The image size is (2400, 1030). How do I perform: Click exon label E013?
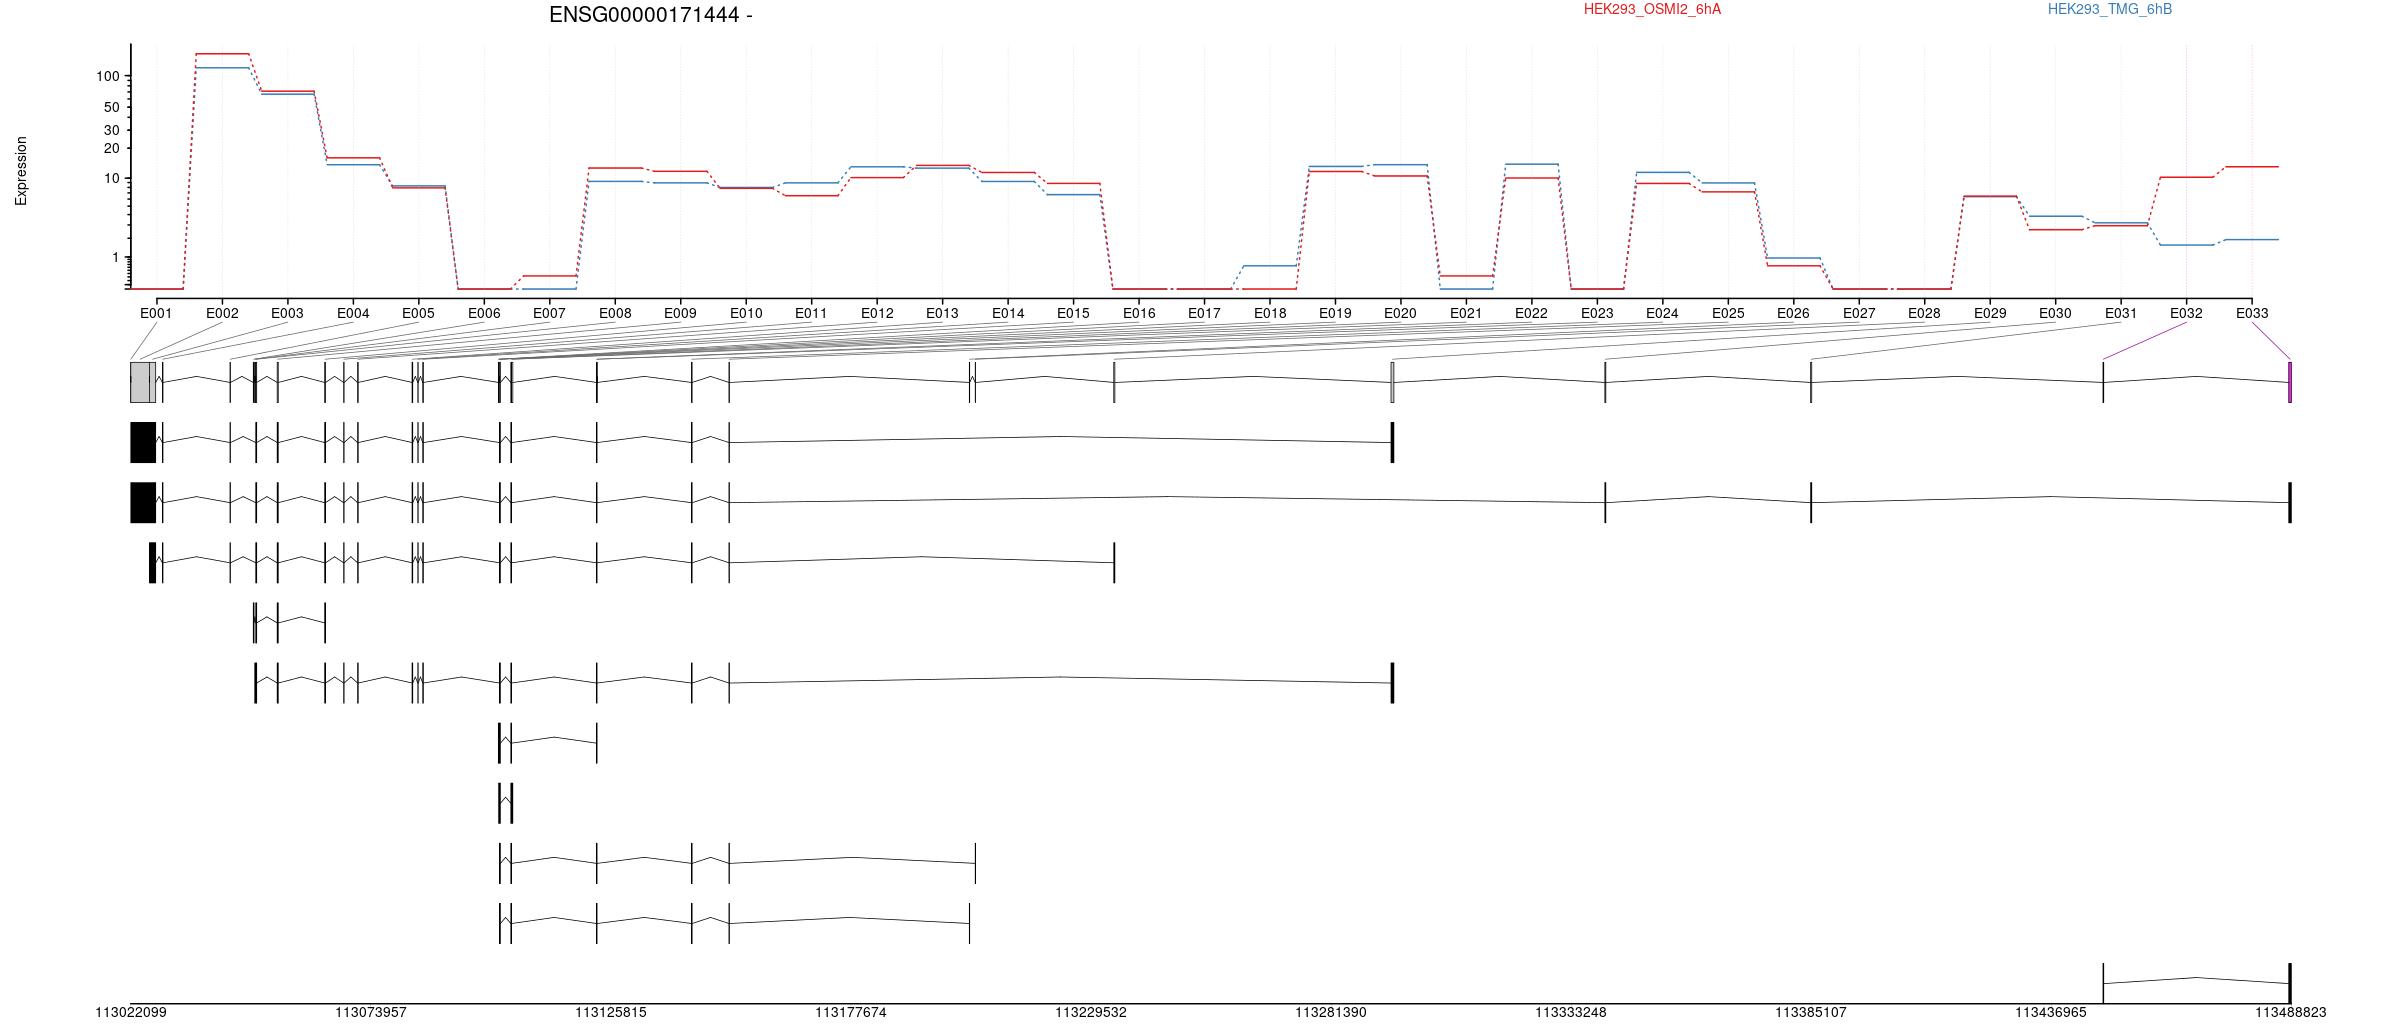point(942,313)
